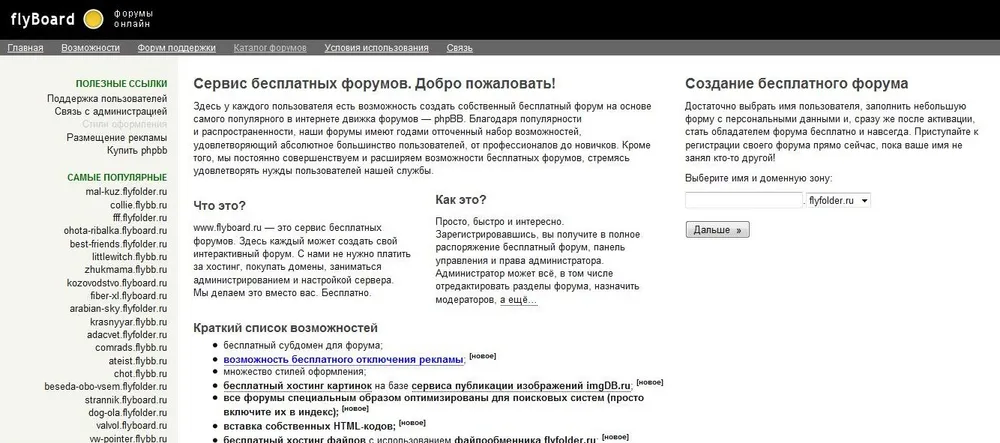The height and width of the screenshot is (443, 1000).
Task: Click the Связь navigation link
Action: coord(459,48)
